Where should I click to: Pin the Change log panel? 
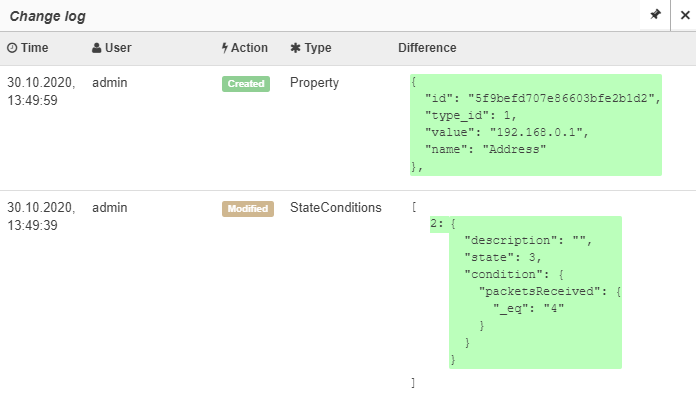pyautogui.click(x=655, y=15)
